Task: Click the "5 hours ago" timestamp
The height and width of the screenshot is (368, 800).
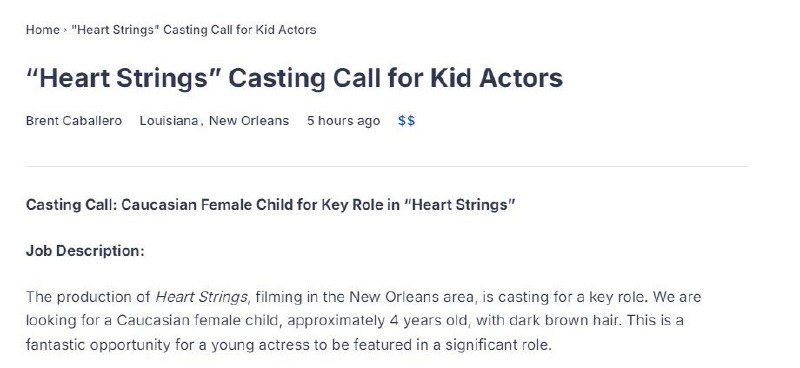Action: pos(343,121)
